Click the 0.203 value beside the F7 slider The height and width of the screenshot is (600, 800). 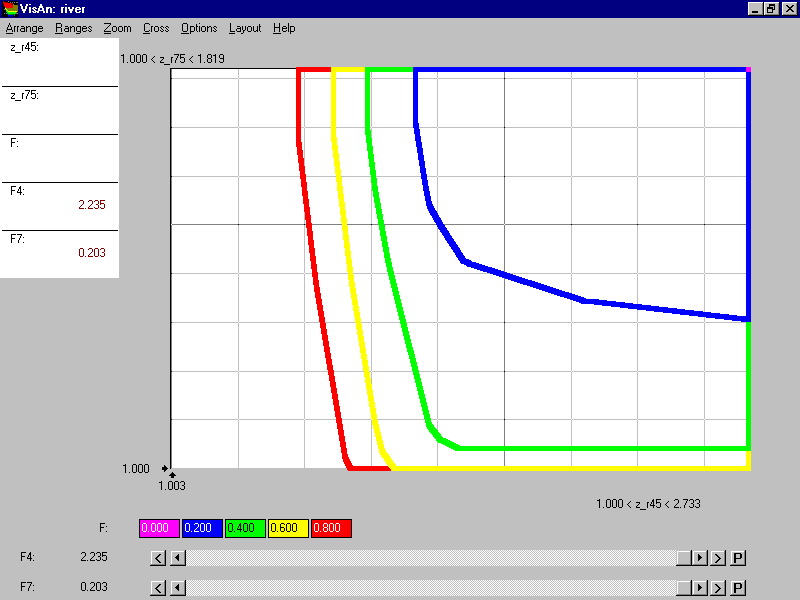point(94,587)
